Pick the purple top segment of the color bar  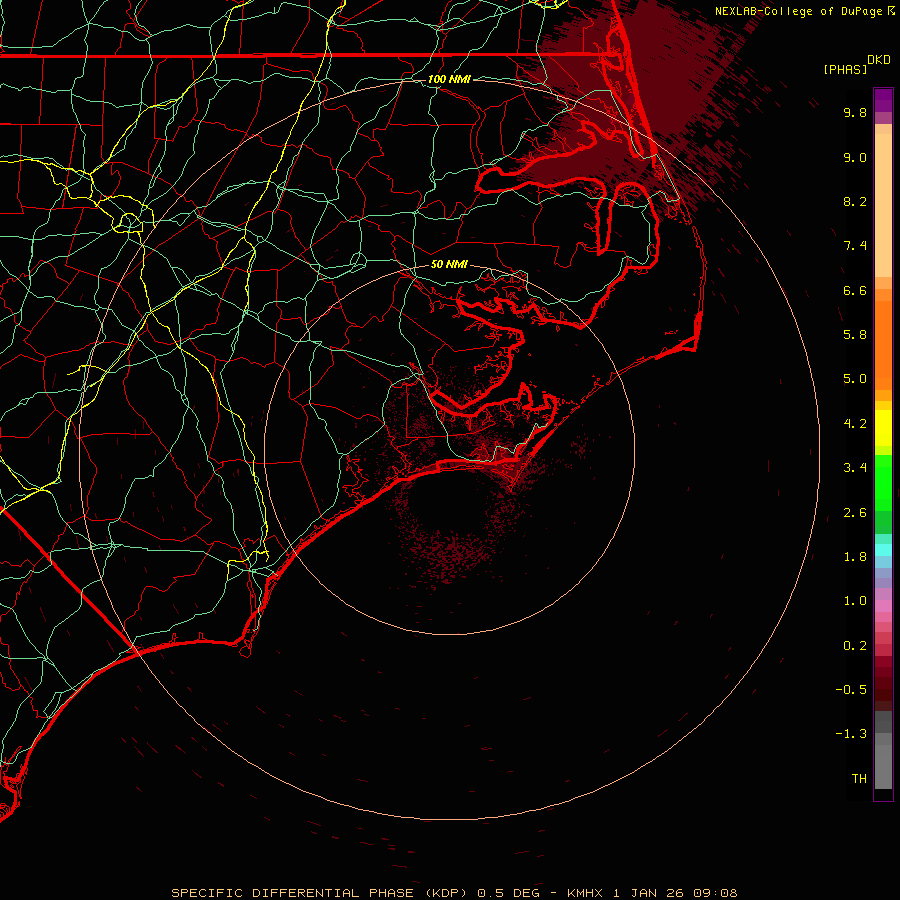(883, 100)
